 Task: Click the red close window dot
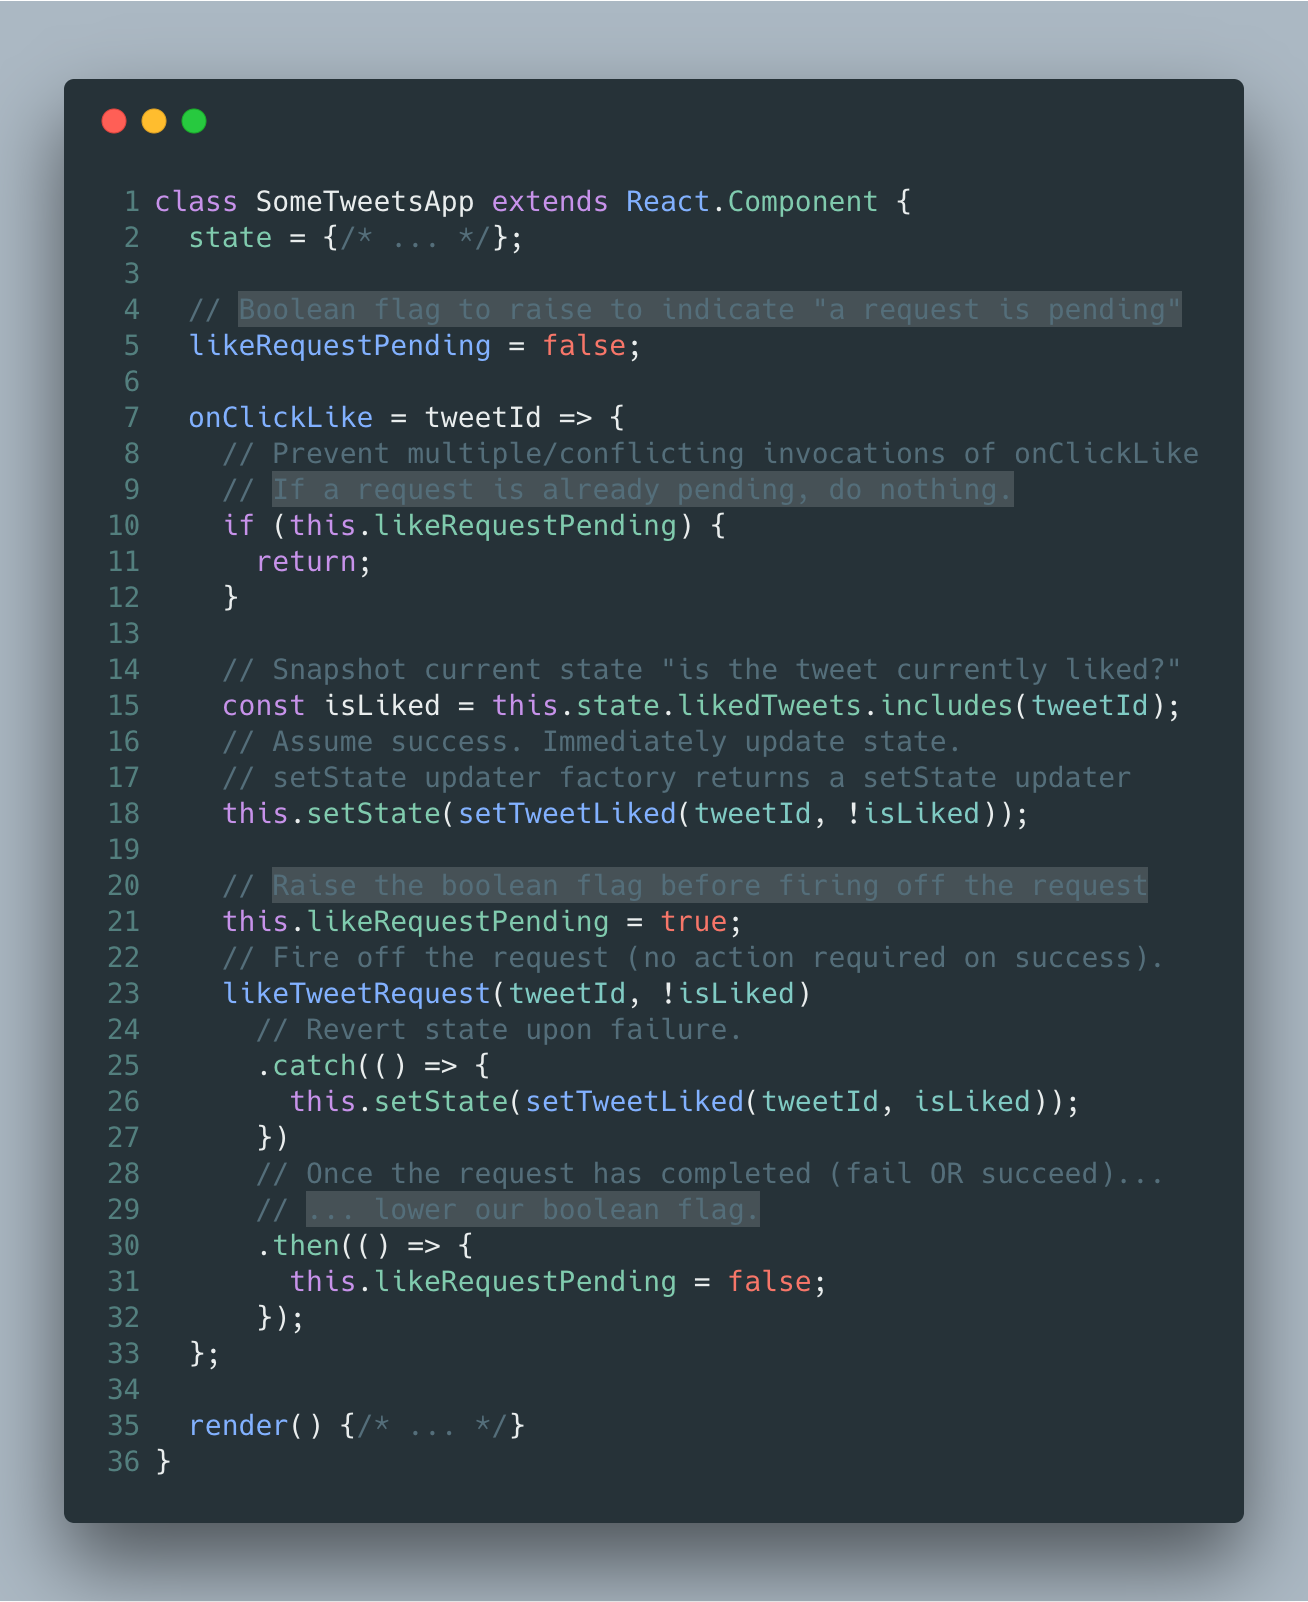[114, 121]
